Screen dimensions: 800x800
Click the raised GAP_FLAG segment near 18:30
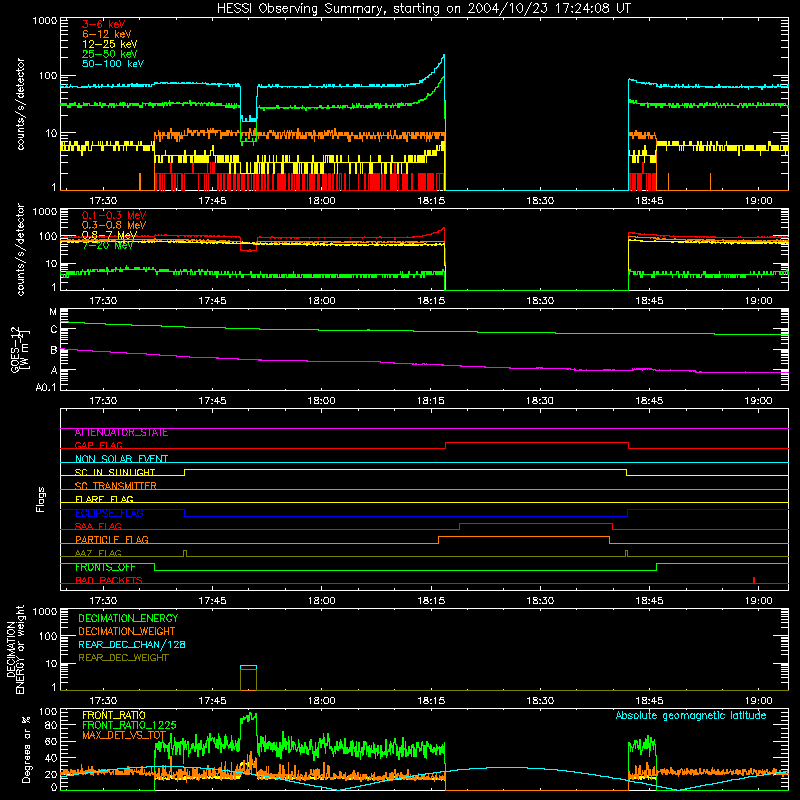[537, 443]
